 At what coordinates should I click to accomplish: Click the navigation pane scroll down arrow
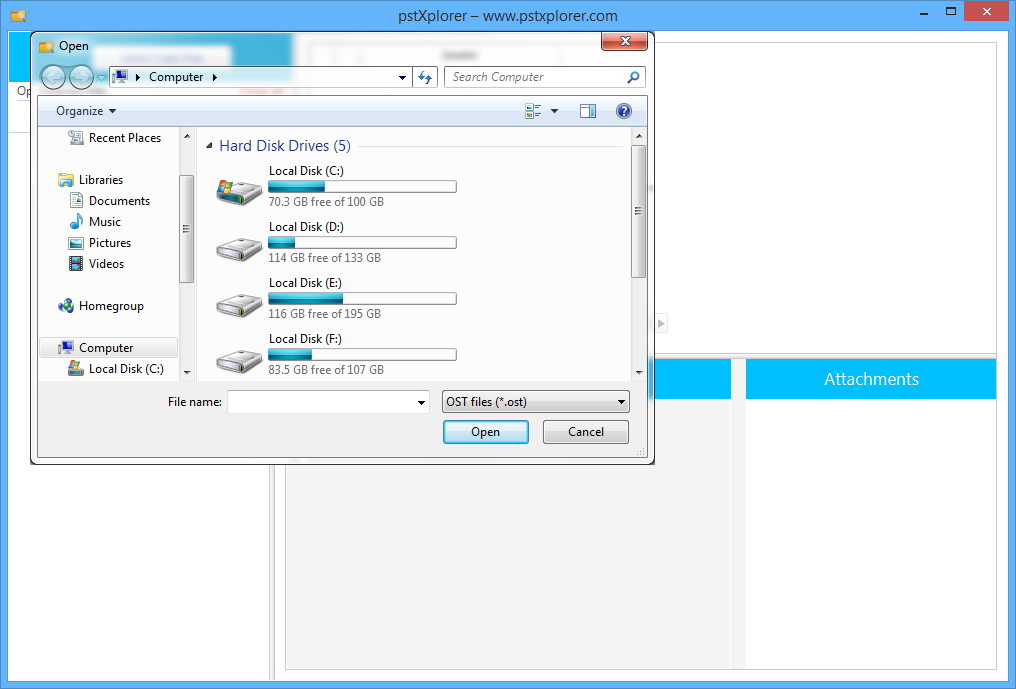tap(187, 373)
